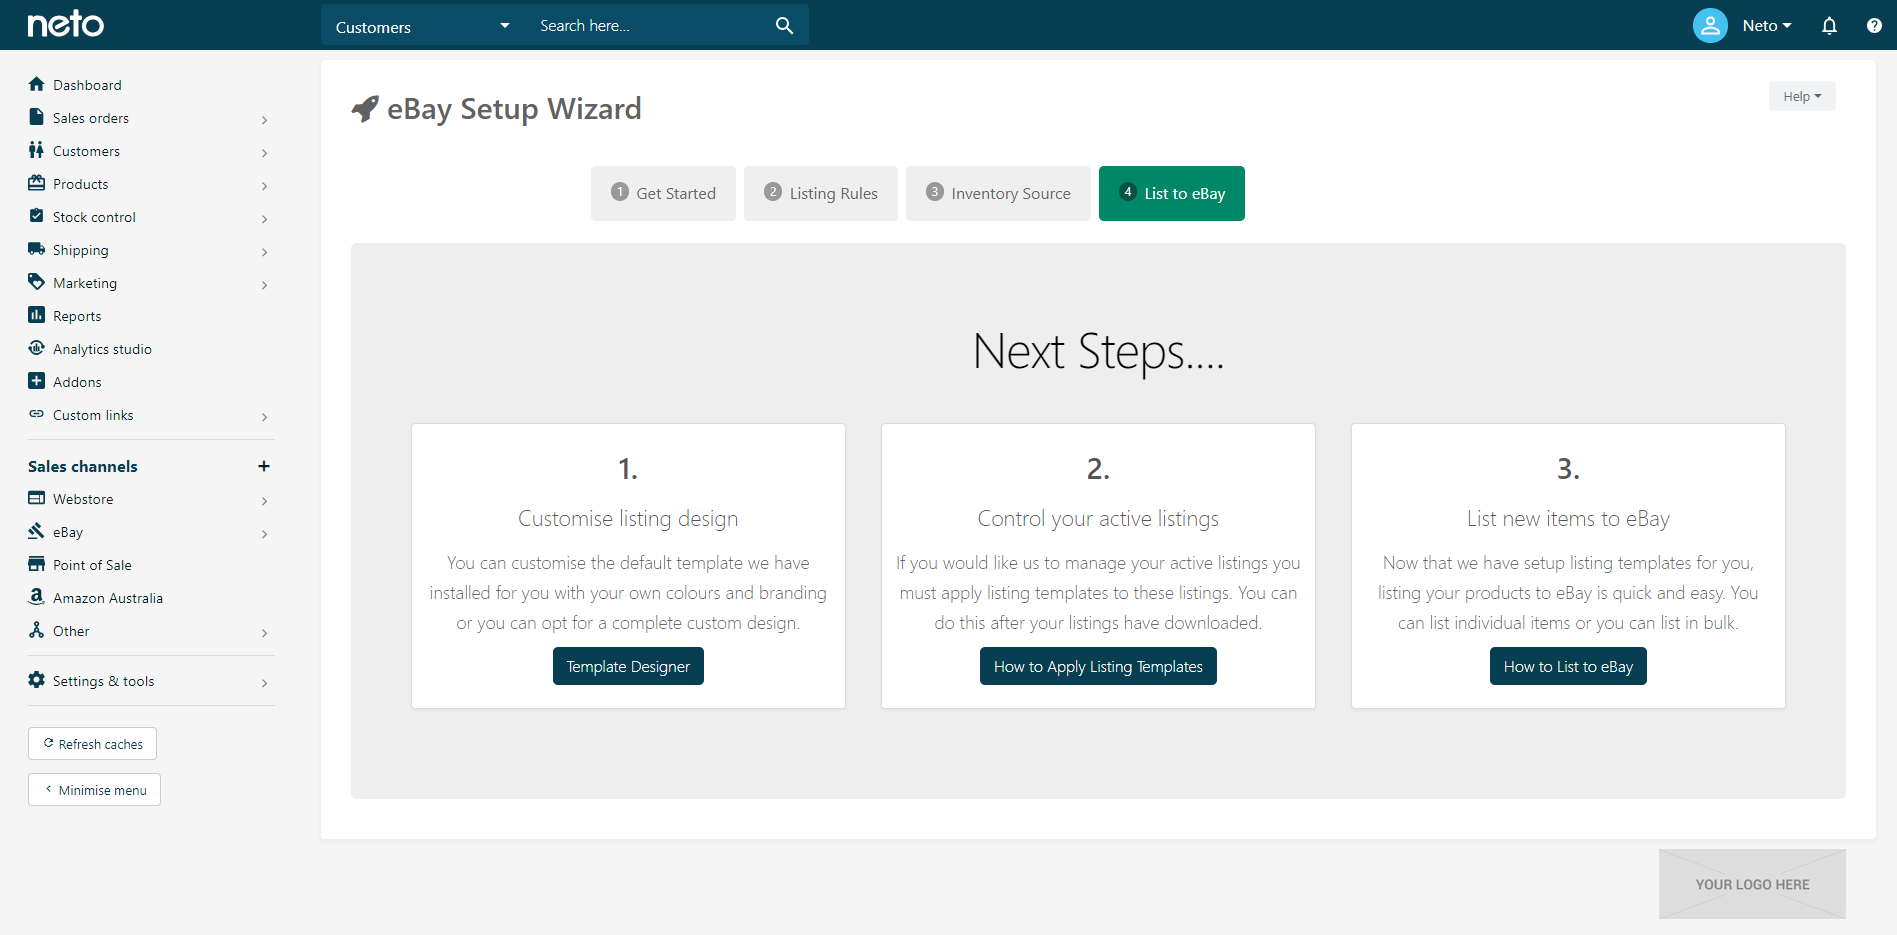Click the Analytics studio icon
The width and height of the screenshot is (1897, 935).
(37, 348)
